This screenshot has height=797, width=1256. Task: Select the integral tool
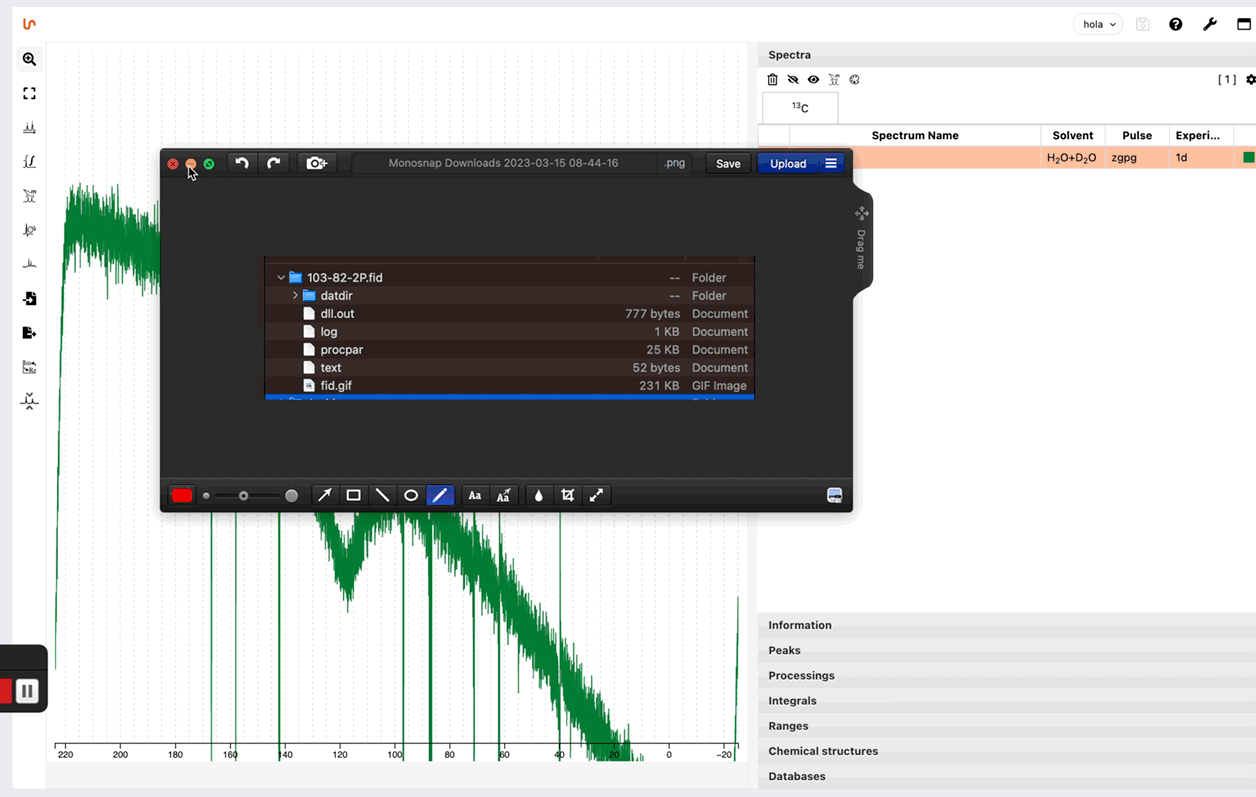pos(29,162)
